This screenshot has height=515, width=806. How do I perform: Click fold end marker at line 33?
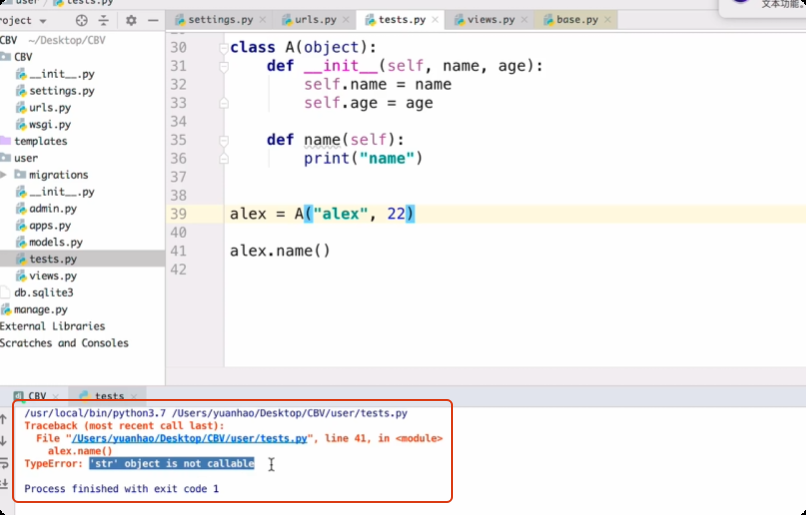pyautogui.click(x=224, y=104)
